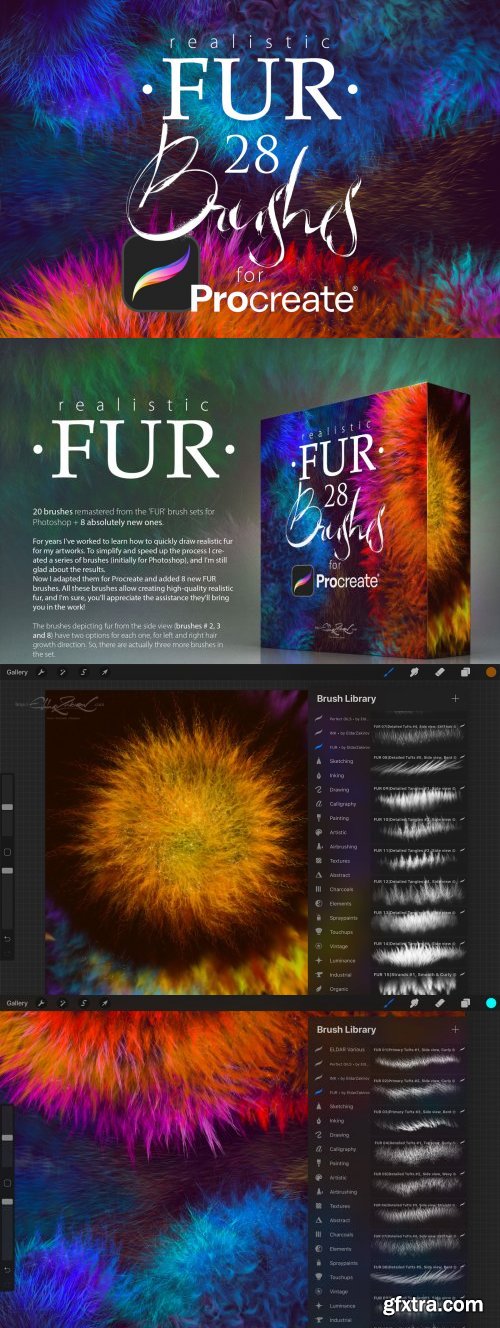Image resolution: width=500 pixels, height=1328 pixels.
Task: Add new brush with plus in orange-swatch screenshot
Action: (x=455, y=698)
